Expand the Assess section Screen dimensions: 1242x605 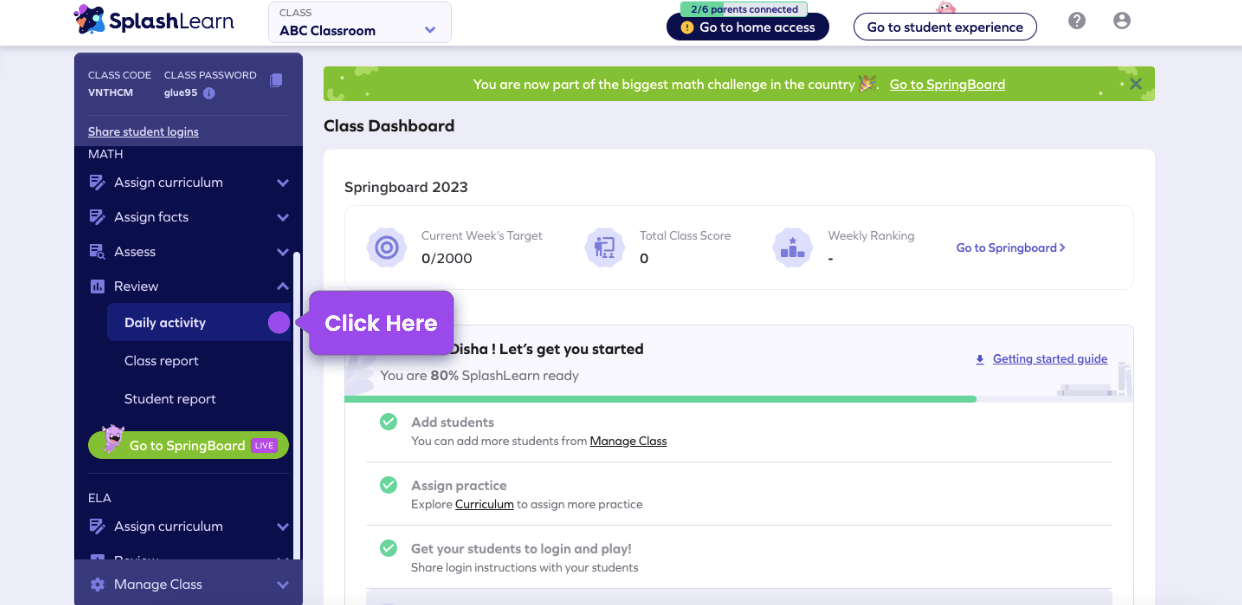[283, 251]
